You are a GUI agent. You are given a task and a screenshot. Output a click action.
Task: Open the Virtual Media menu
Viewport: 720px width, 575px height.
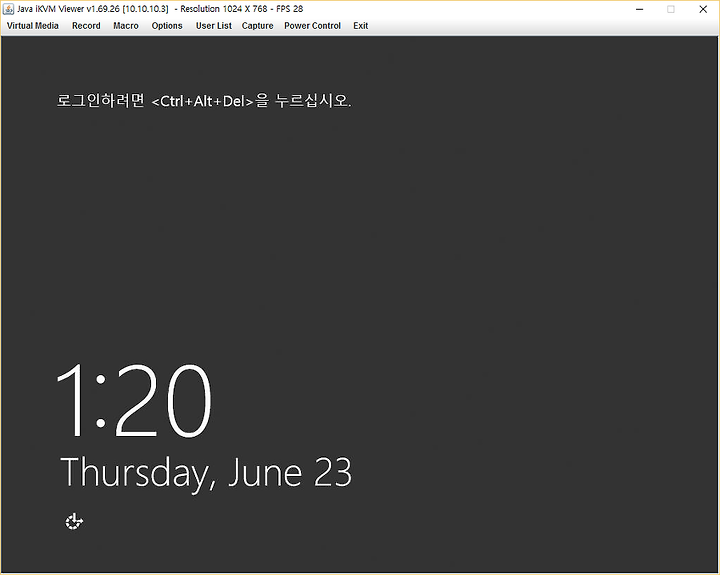click(33, 26)
